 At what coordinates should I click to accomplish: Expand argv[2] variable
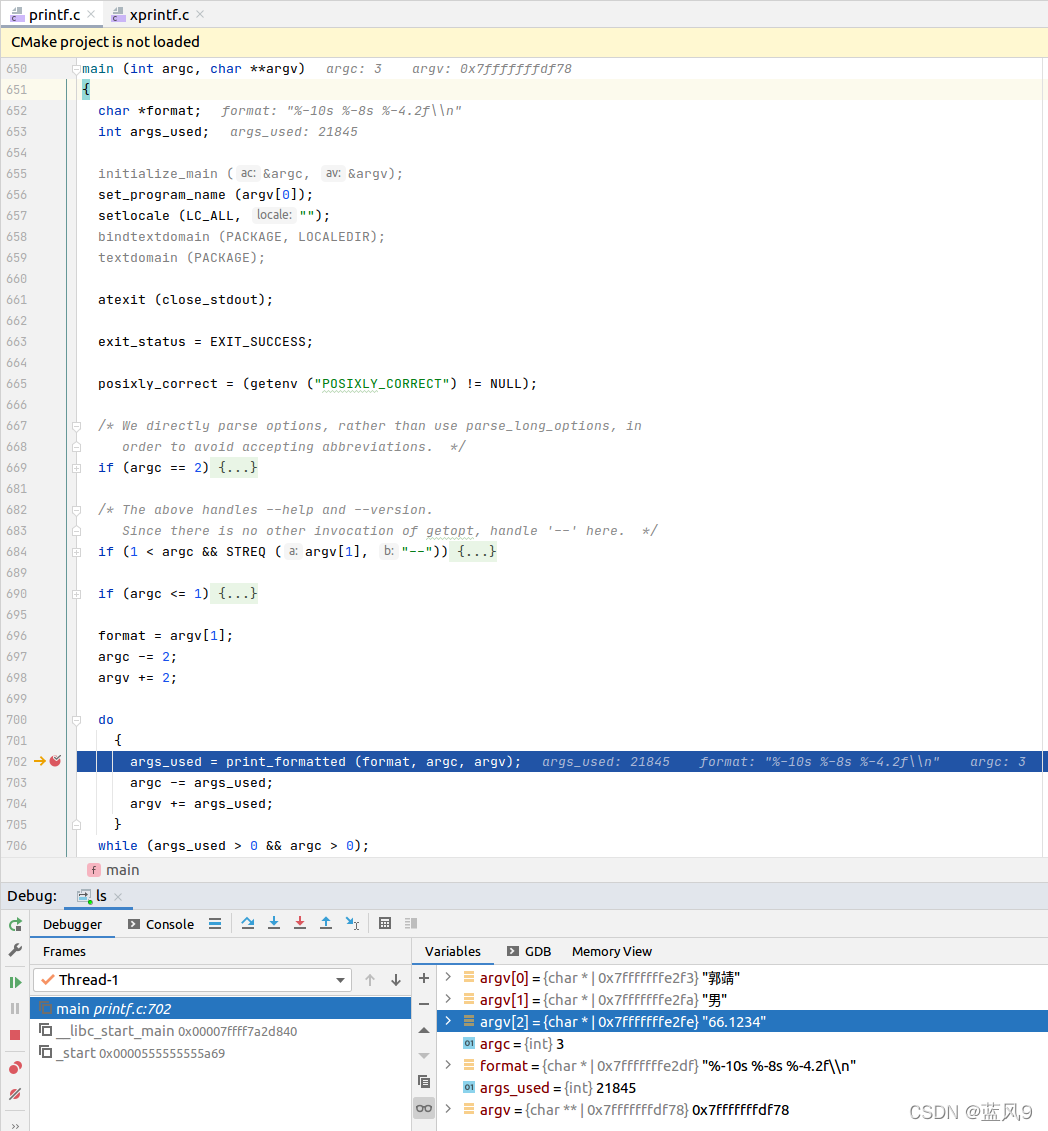[448, 1021]
